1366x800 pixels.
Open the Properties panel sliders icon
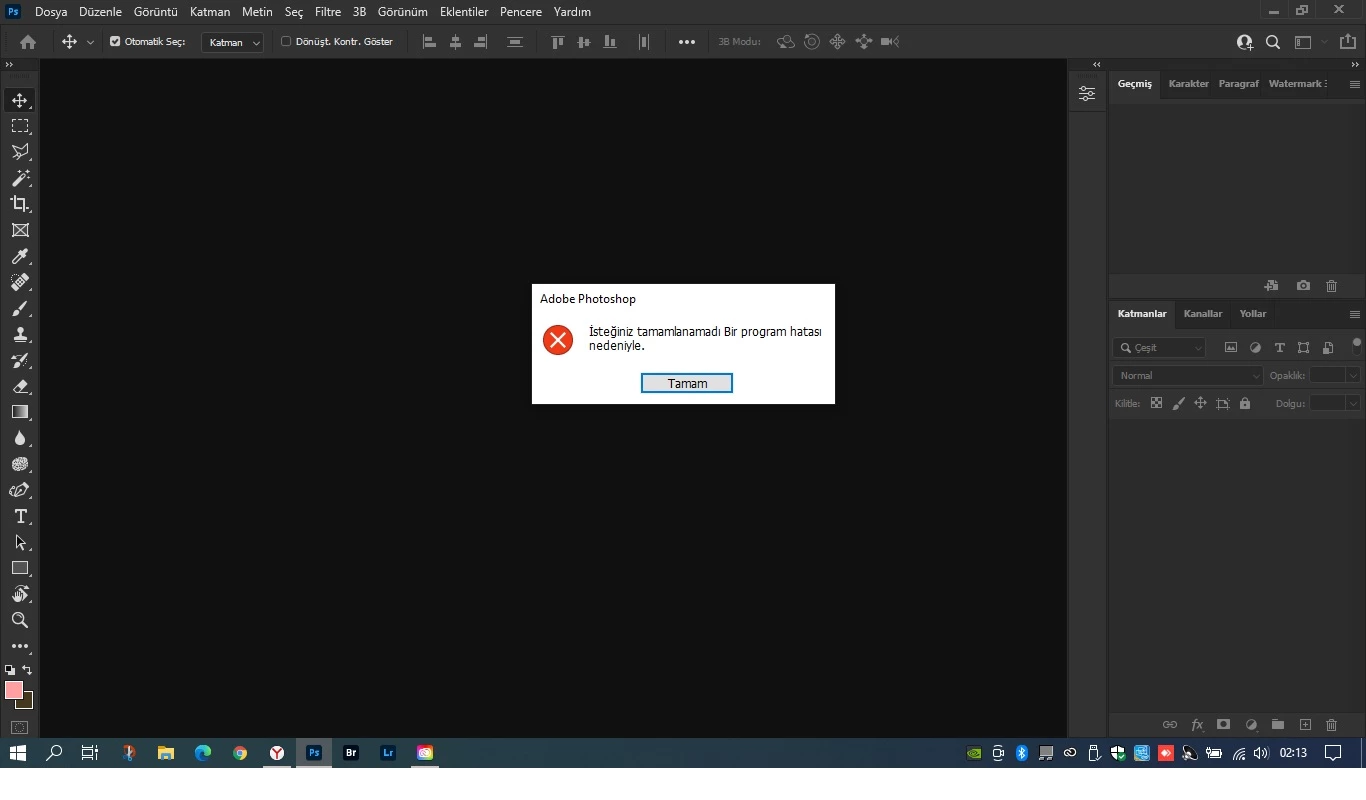[x=1087, y=94]
